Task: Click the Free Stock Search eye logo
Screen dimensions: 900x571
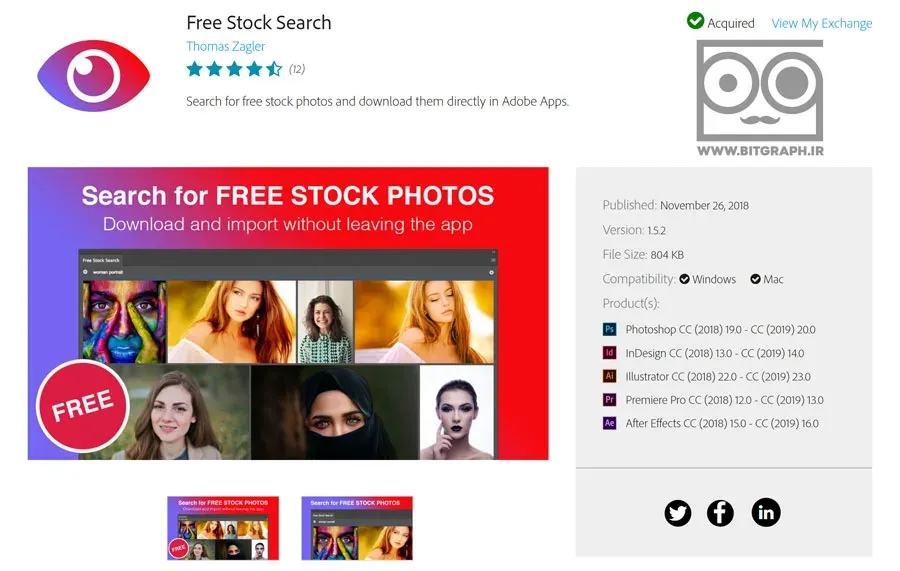Action: tap(94, 76)
